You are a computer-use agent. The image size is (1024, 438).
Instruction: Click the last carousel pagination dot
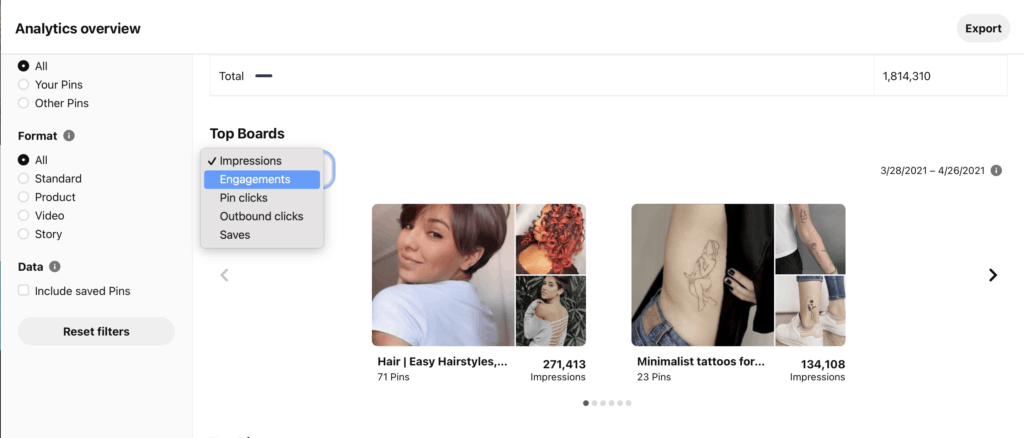(628, 403)
